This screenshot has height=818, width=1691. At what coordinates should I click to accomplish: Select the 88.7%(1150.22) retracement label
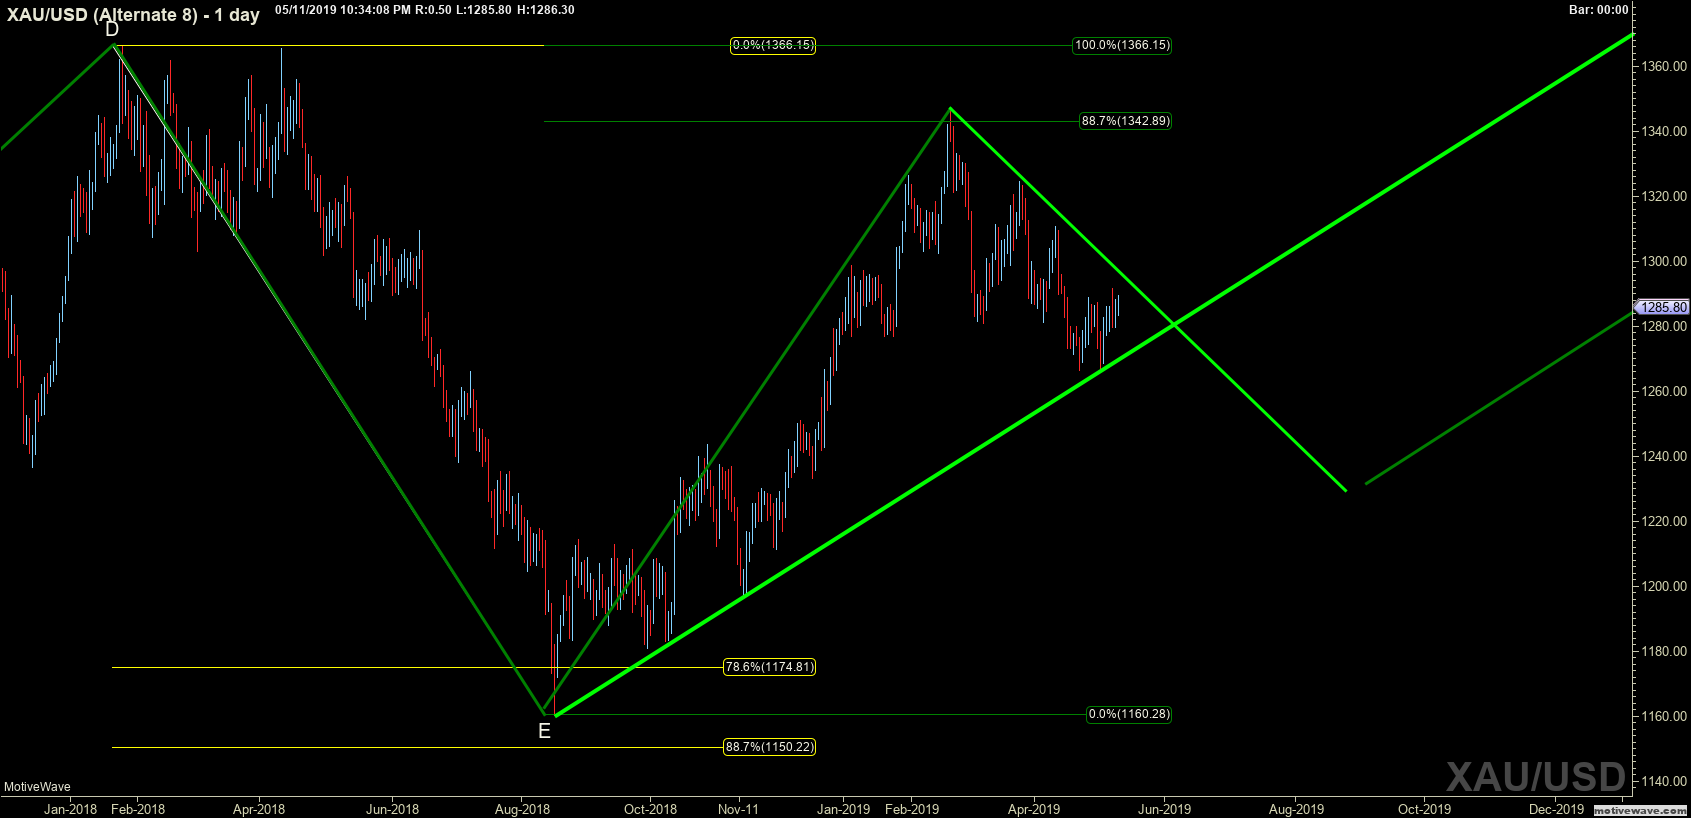click(769, 747)
